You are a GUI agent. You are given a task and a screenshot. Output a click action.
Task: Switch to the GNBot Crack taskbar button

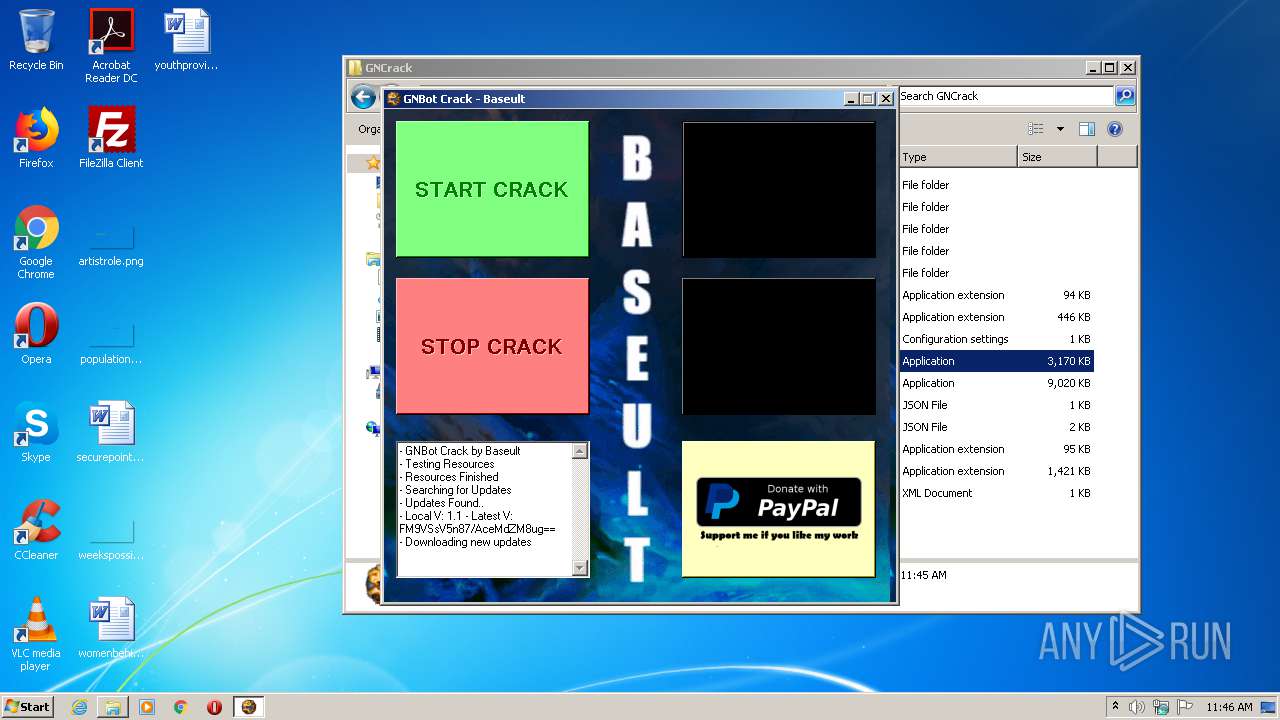pyautogui.click(x=249, y=706)
